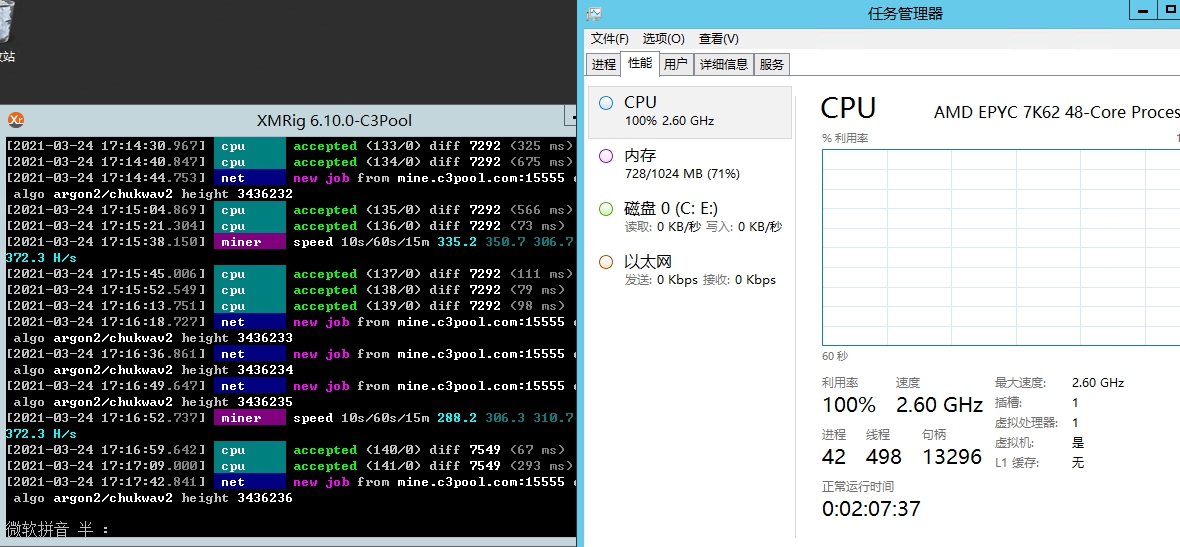Click the miner speed 335.2 log line

coord(289,242)
